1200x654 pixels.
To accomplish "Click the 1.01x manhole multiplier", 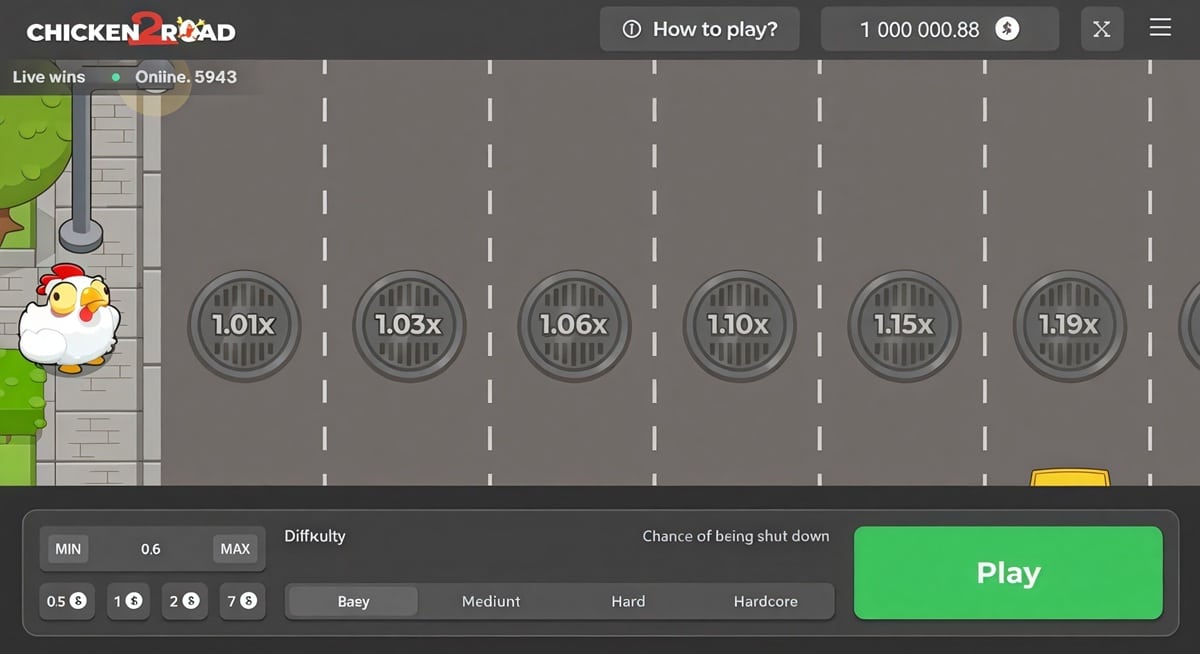I will click(244, 326).
